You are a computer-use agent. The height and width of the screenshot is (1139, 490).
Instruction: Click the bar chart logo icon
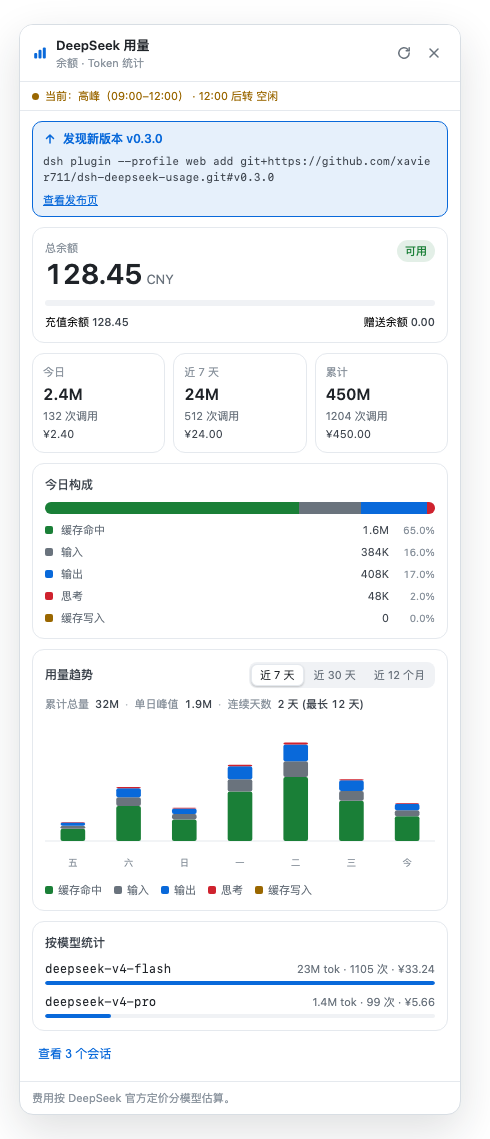(x=40, y=53)
